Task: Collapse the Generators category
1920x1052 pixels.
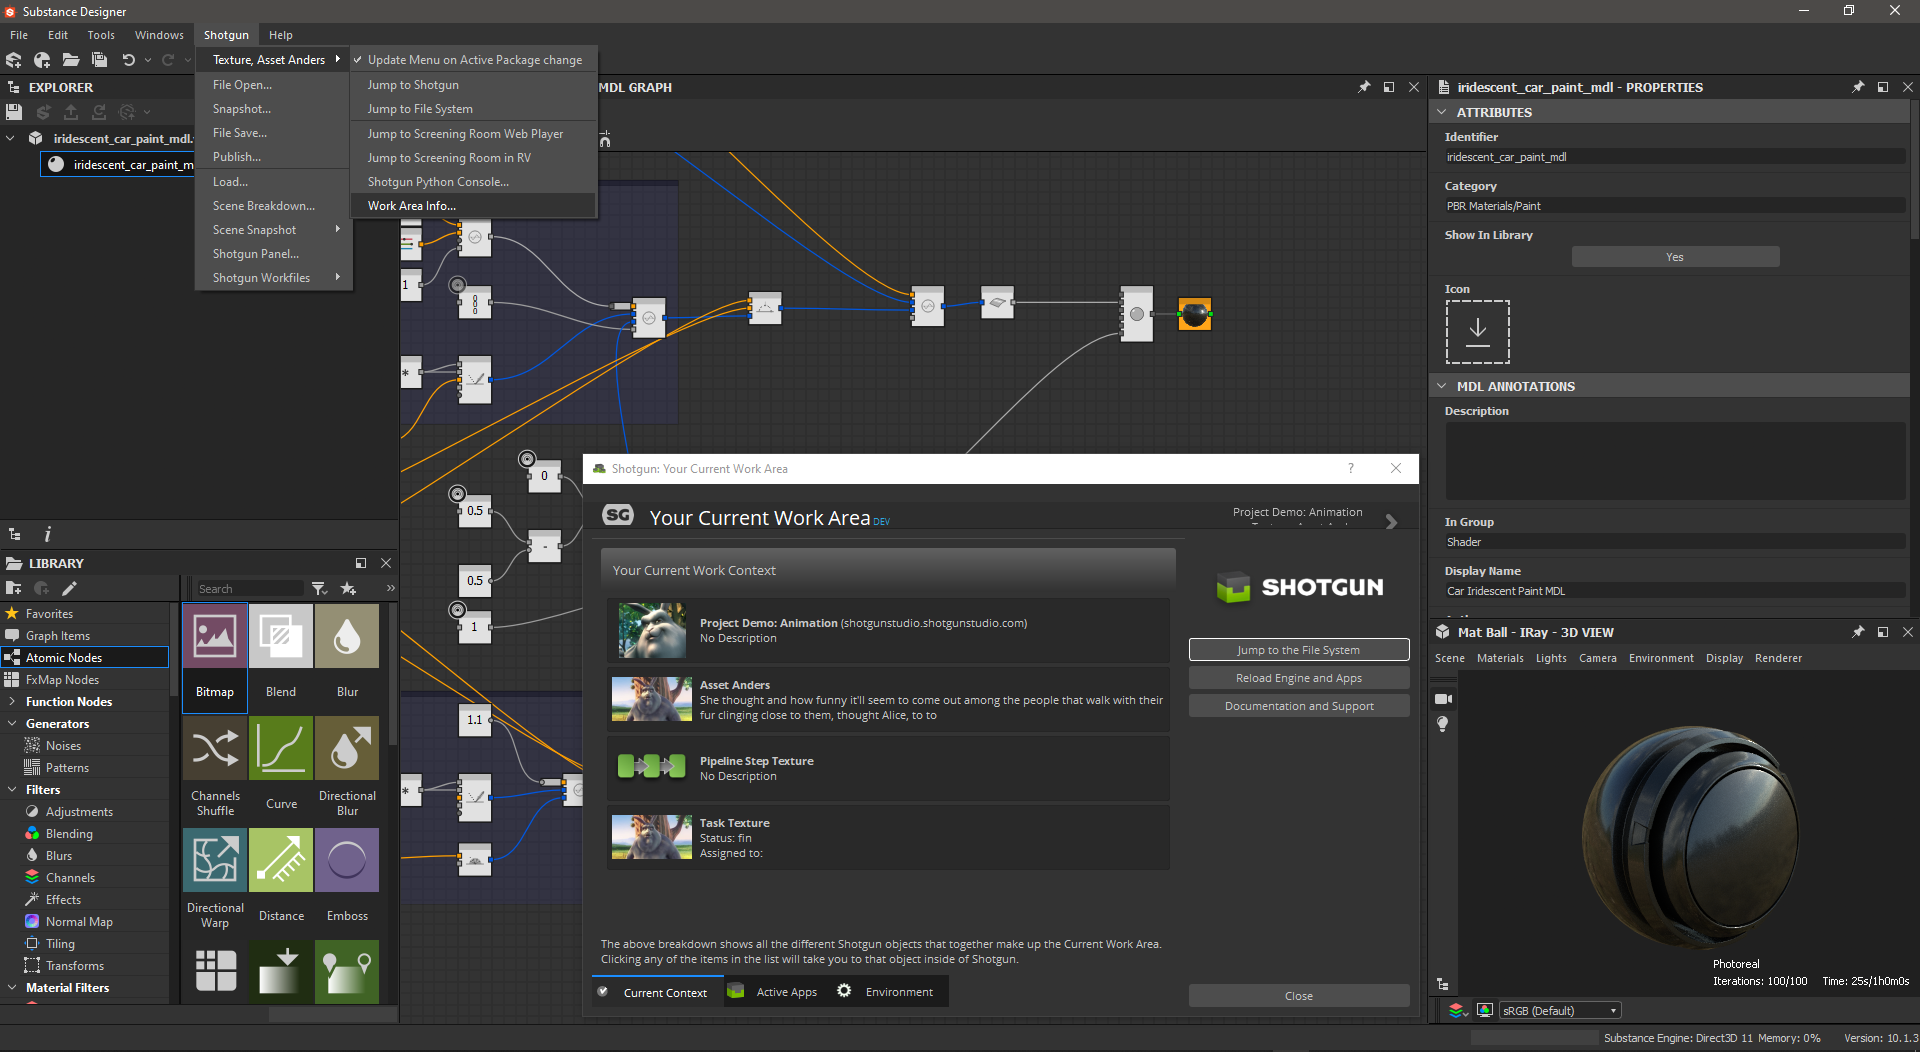Action: coord(10,723)
